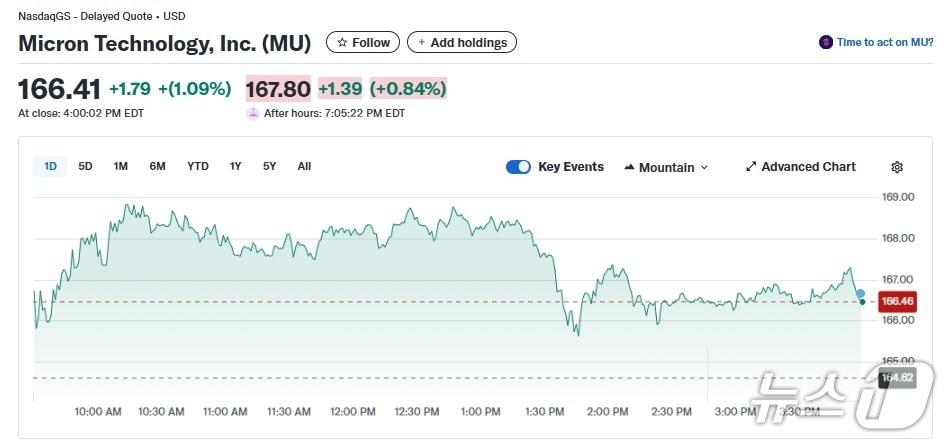Show the 6M chart range
This screenshot has width=948, height=443.
pyautogui.click(x=157, y=166)
